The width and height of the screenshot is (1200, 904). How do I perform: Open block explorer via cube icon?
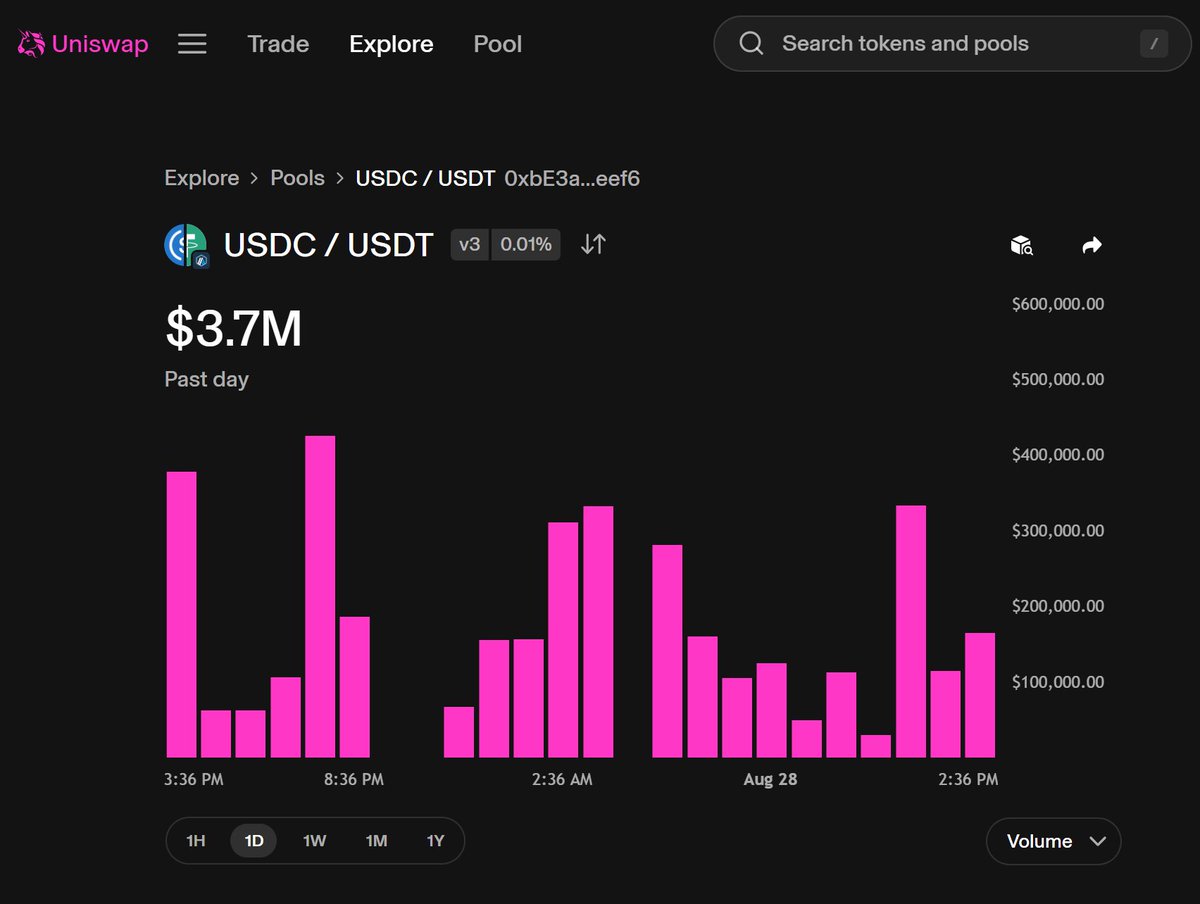[x=1021, y=245]
